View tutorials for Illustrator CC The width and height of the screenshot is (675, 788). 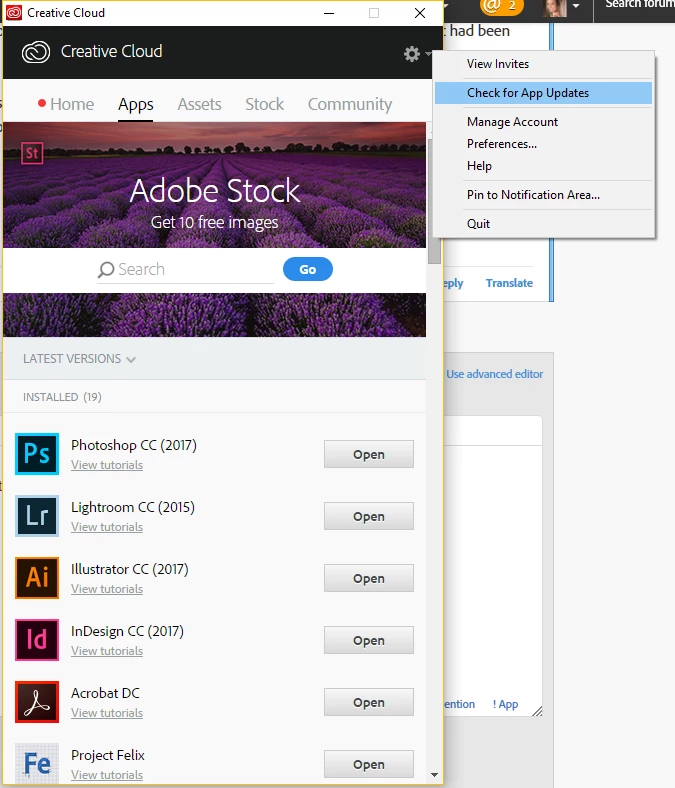coord(107,589)
